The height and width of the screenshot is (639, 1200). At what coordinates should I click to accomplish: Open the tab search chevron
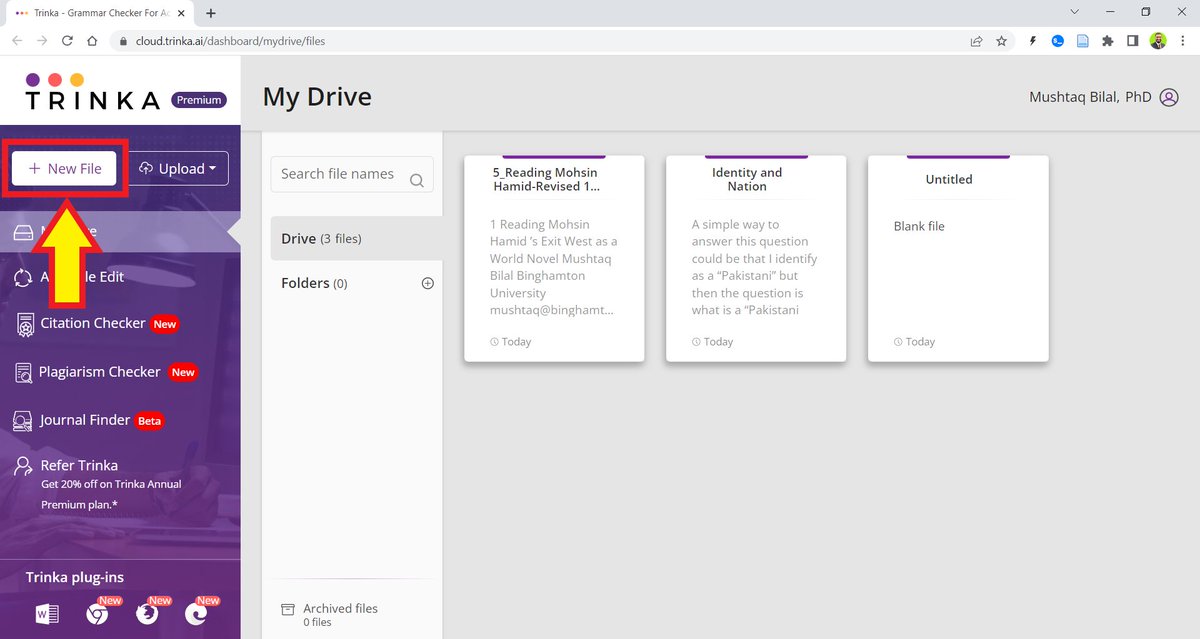(x=1074, y=12)
